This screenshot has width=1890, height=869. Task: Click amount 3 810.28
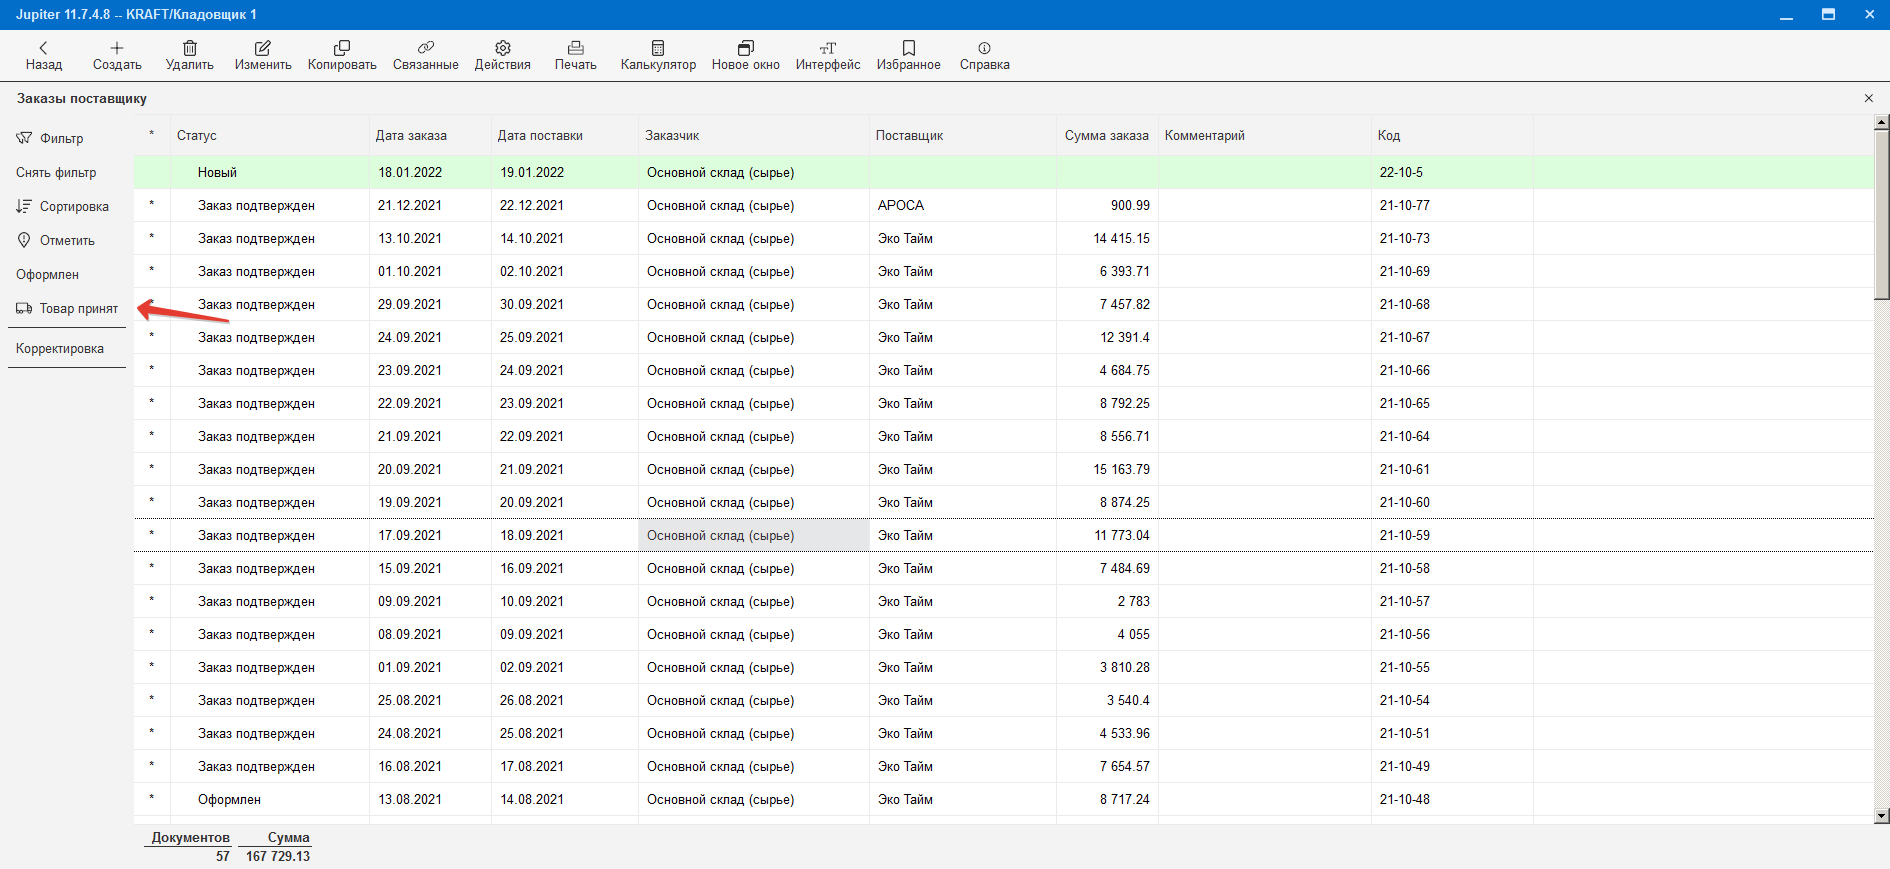[x=1125, y=667]
